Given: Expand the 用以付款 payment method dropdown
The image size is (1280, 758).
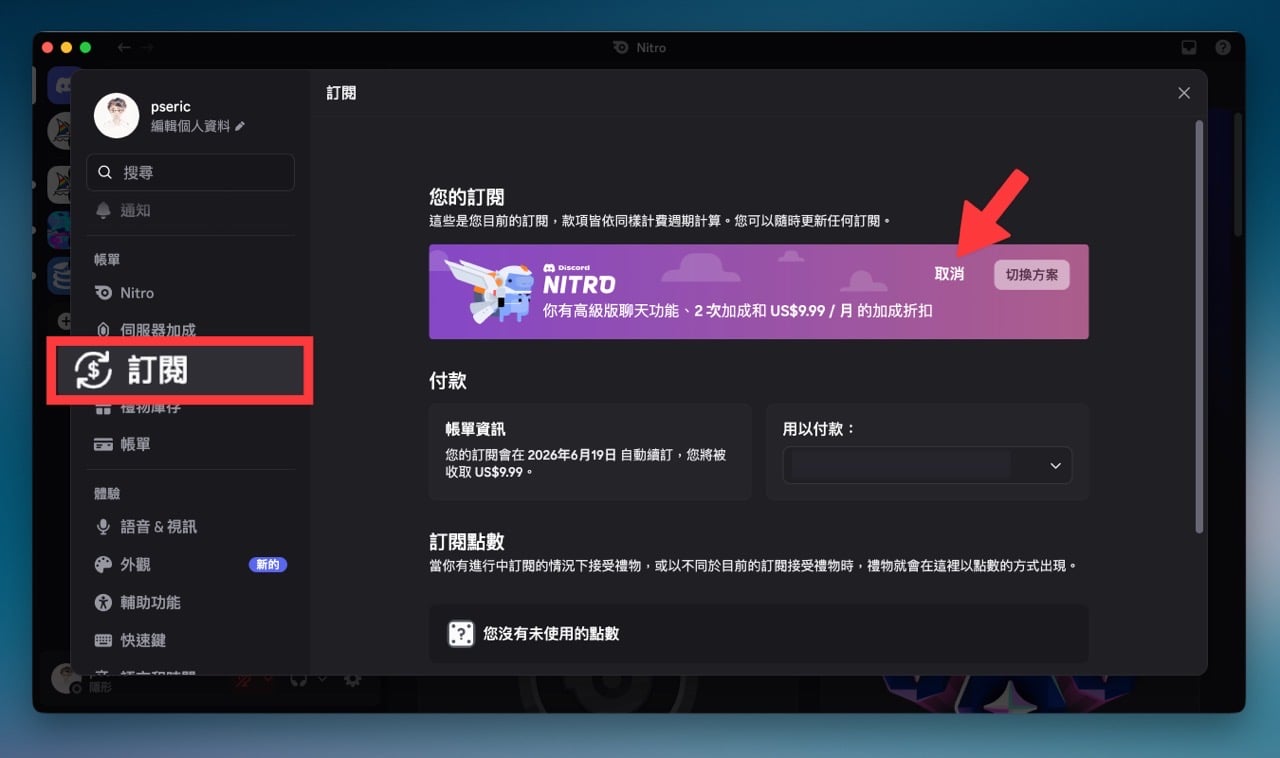Looking at the screenshot, I should [927, 465].
